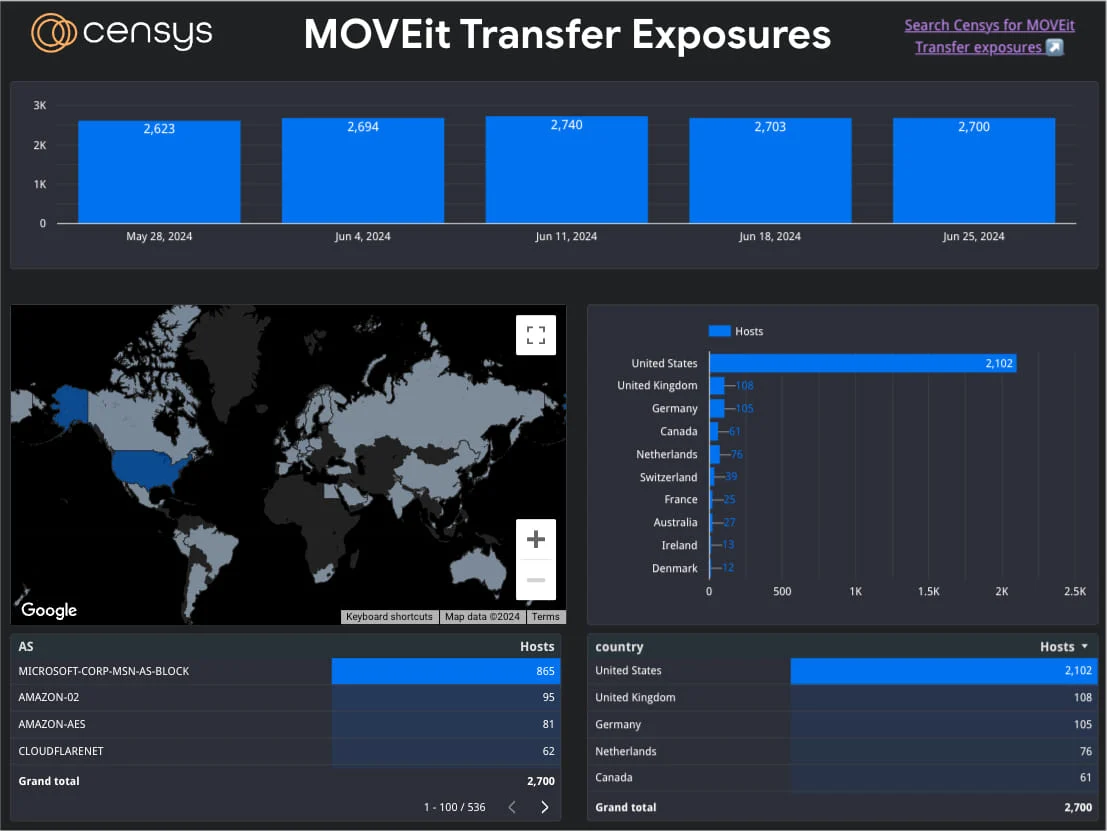
Task: Click the United States on the map
Action: pyautogui.click(x=148, y=468)
